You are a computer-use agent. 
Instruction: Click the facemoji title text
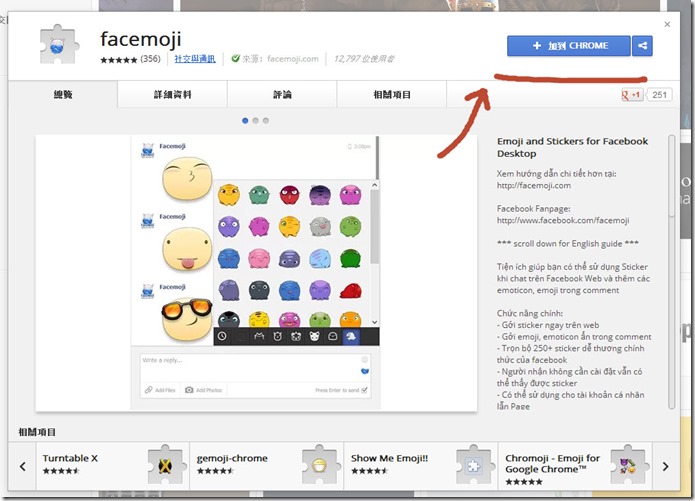[141, 39]
